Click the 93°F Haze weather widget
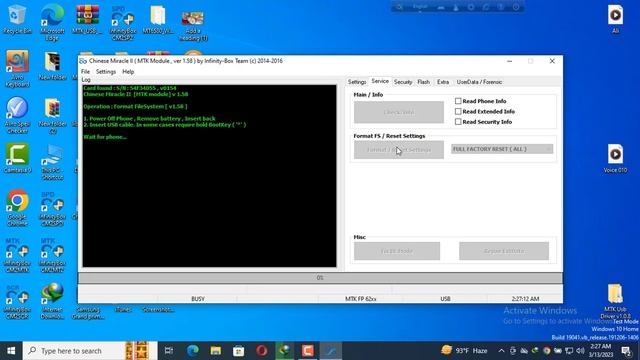640x360 pixels. coord(464,351)
